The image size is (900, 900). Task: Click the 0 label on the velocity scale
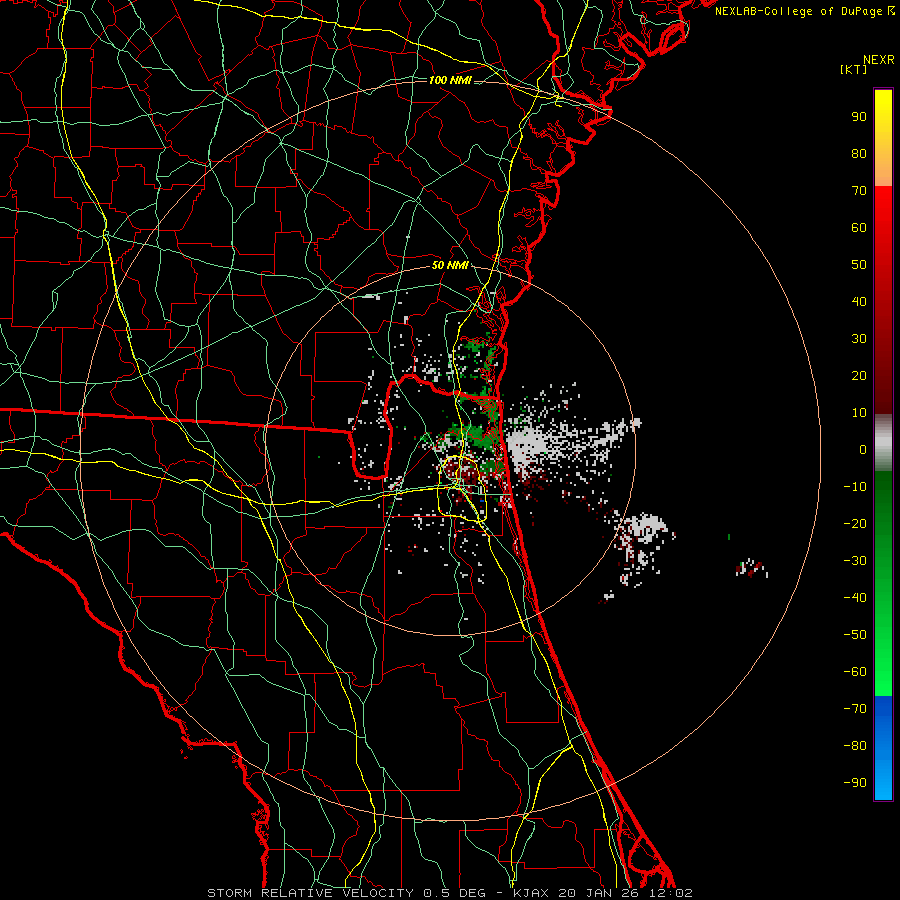(863, 449)
